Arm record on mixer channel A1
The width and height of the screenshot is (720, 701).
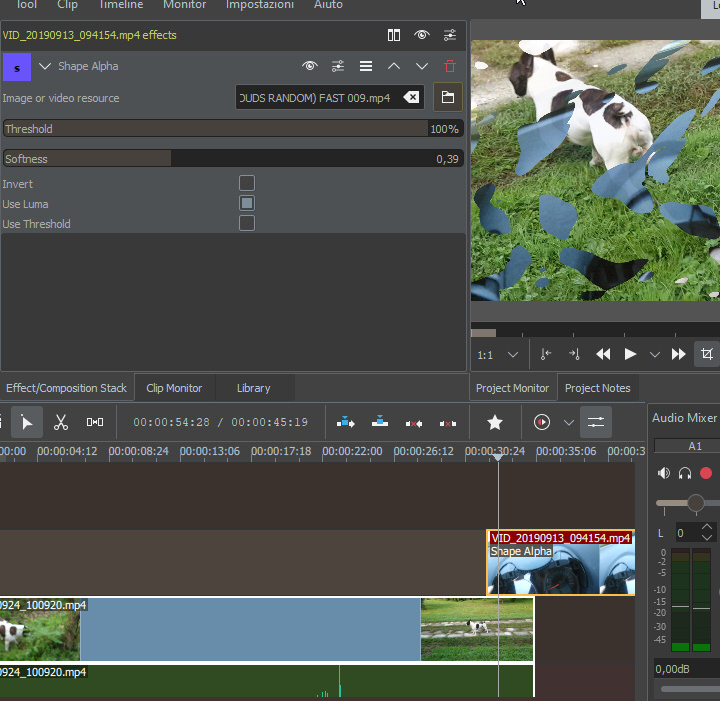pos(706,473)
